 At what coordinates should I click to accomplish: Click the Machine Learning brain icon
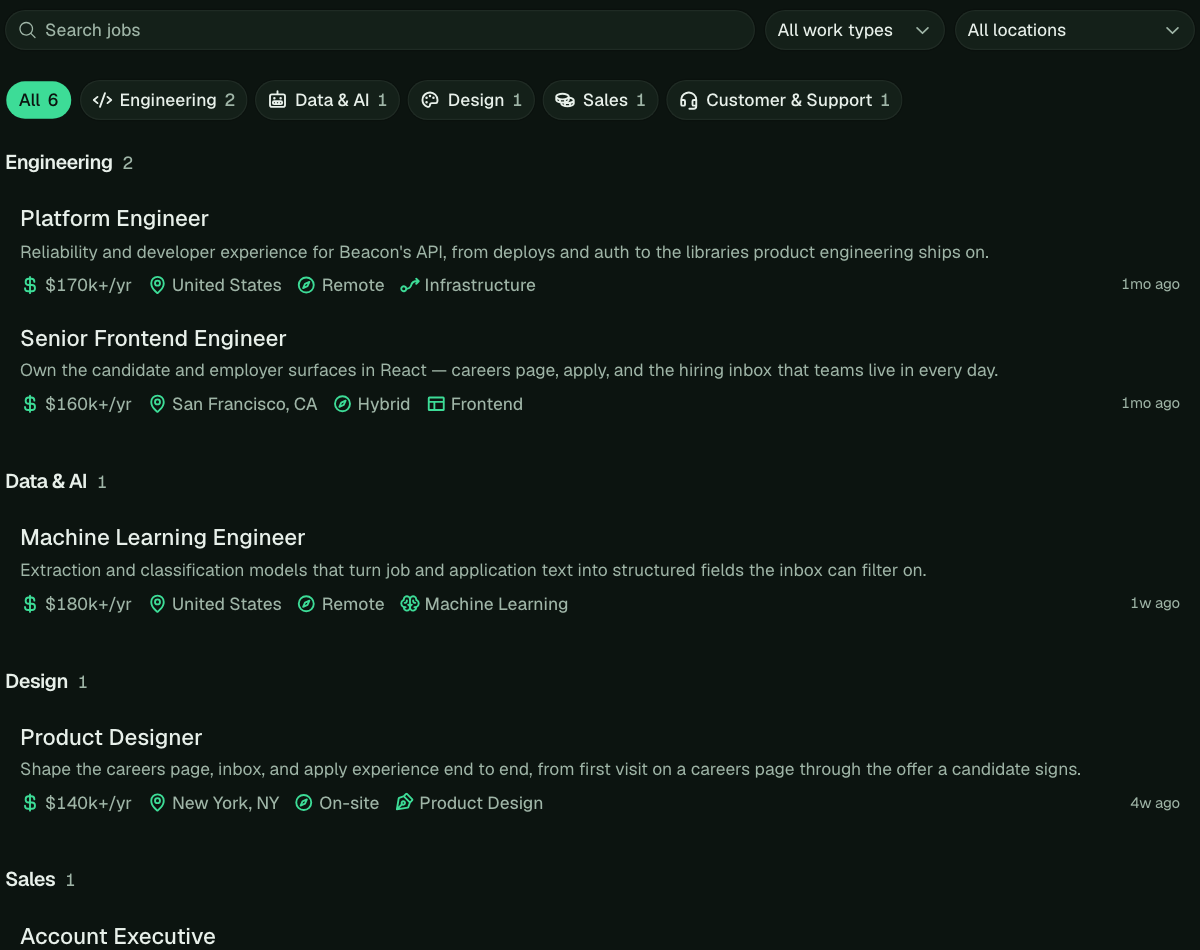coord(409,604)
